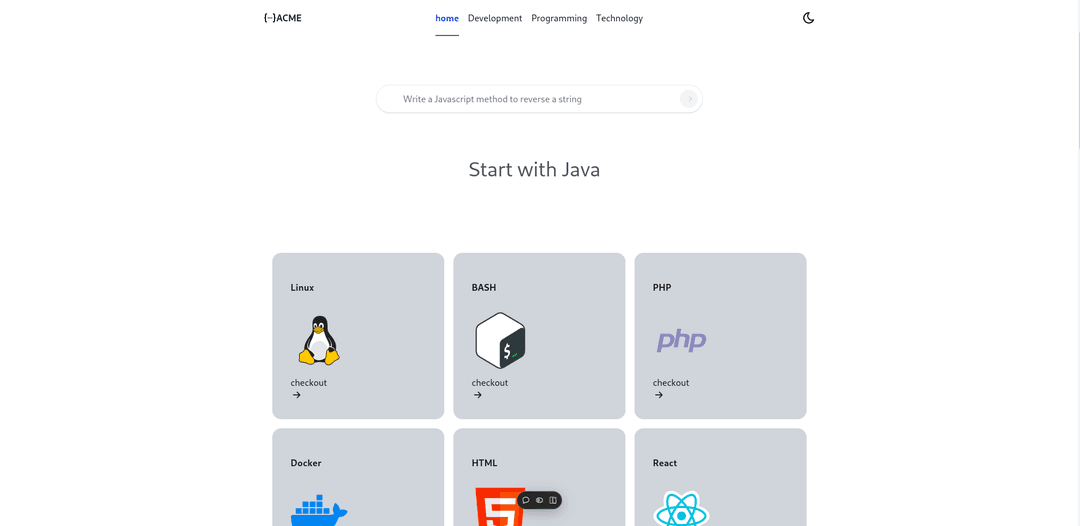Open the home nav tab
1080x526 pixels.
click(x=447, y=19)
